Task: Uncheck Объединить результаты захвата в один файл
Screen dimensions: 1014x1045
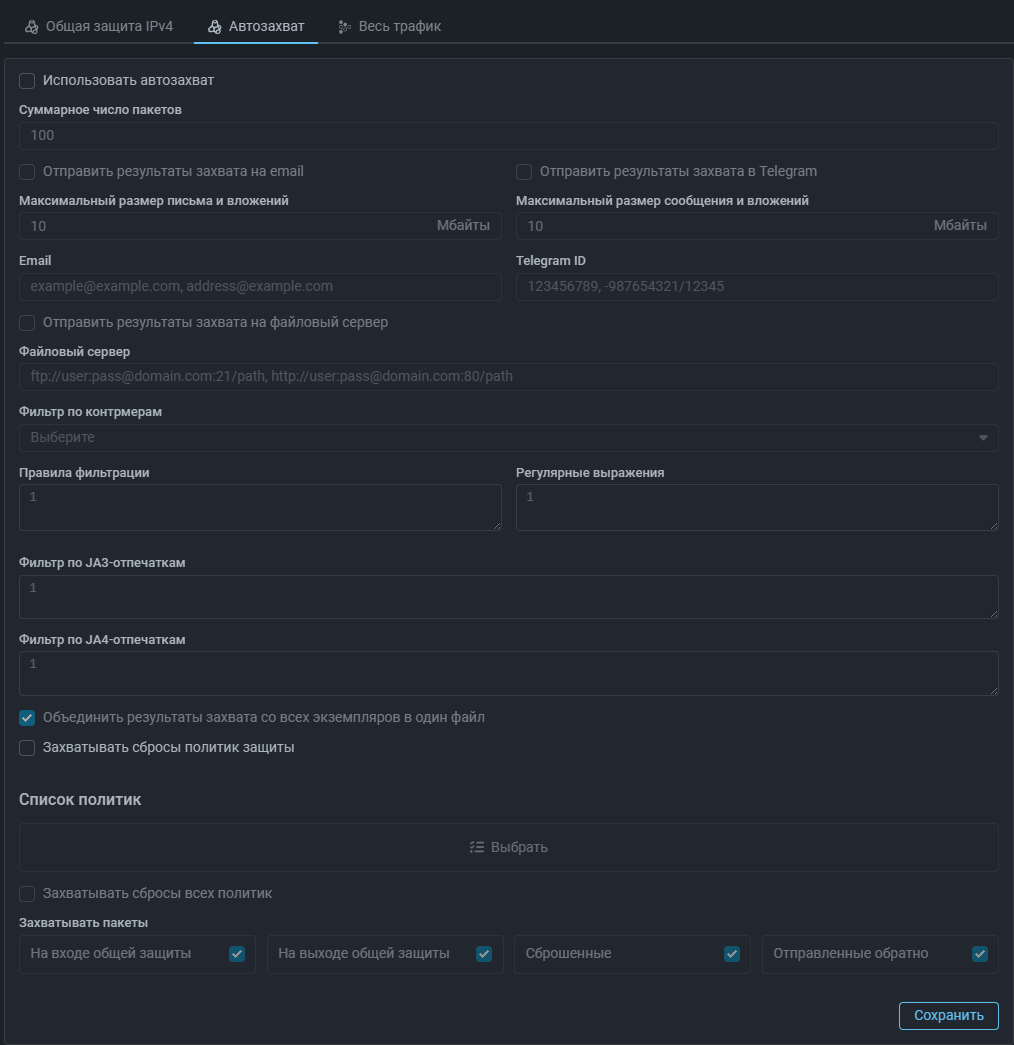Action: tap(27, 717)
